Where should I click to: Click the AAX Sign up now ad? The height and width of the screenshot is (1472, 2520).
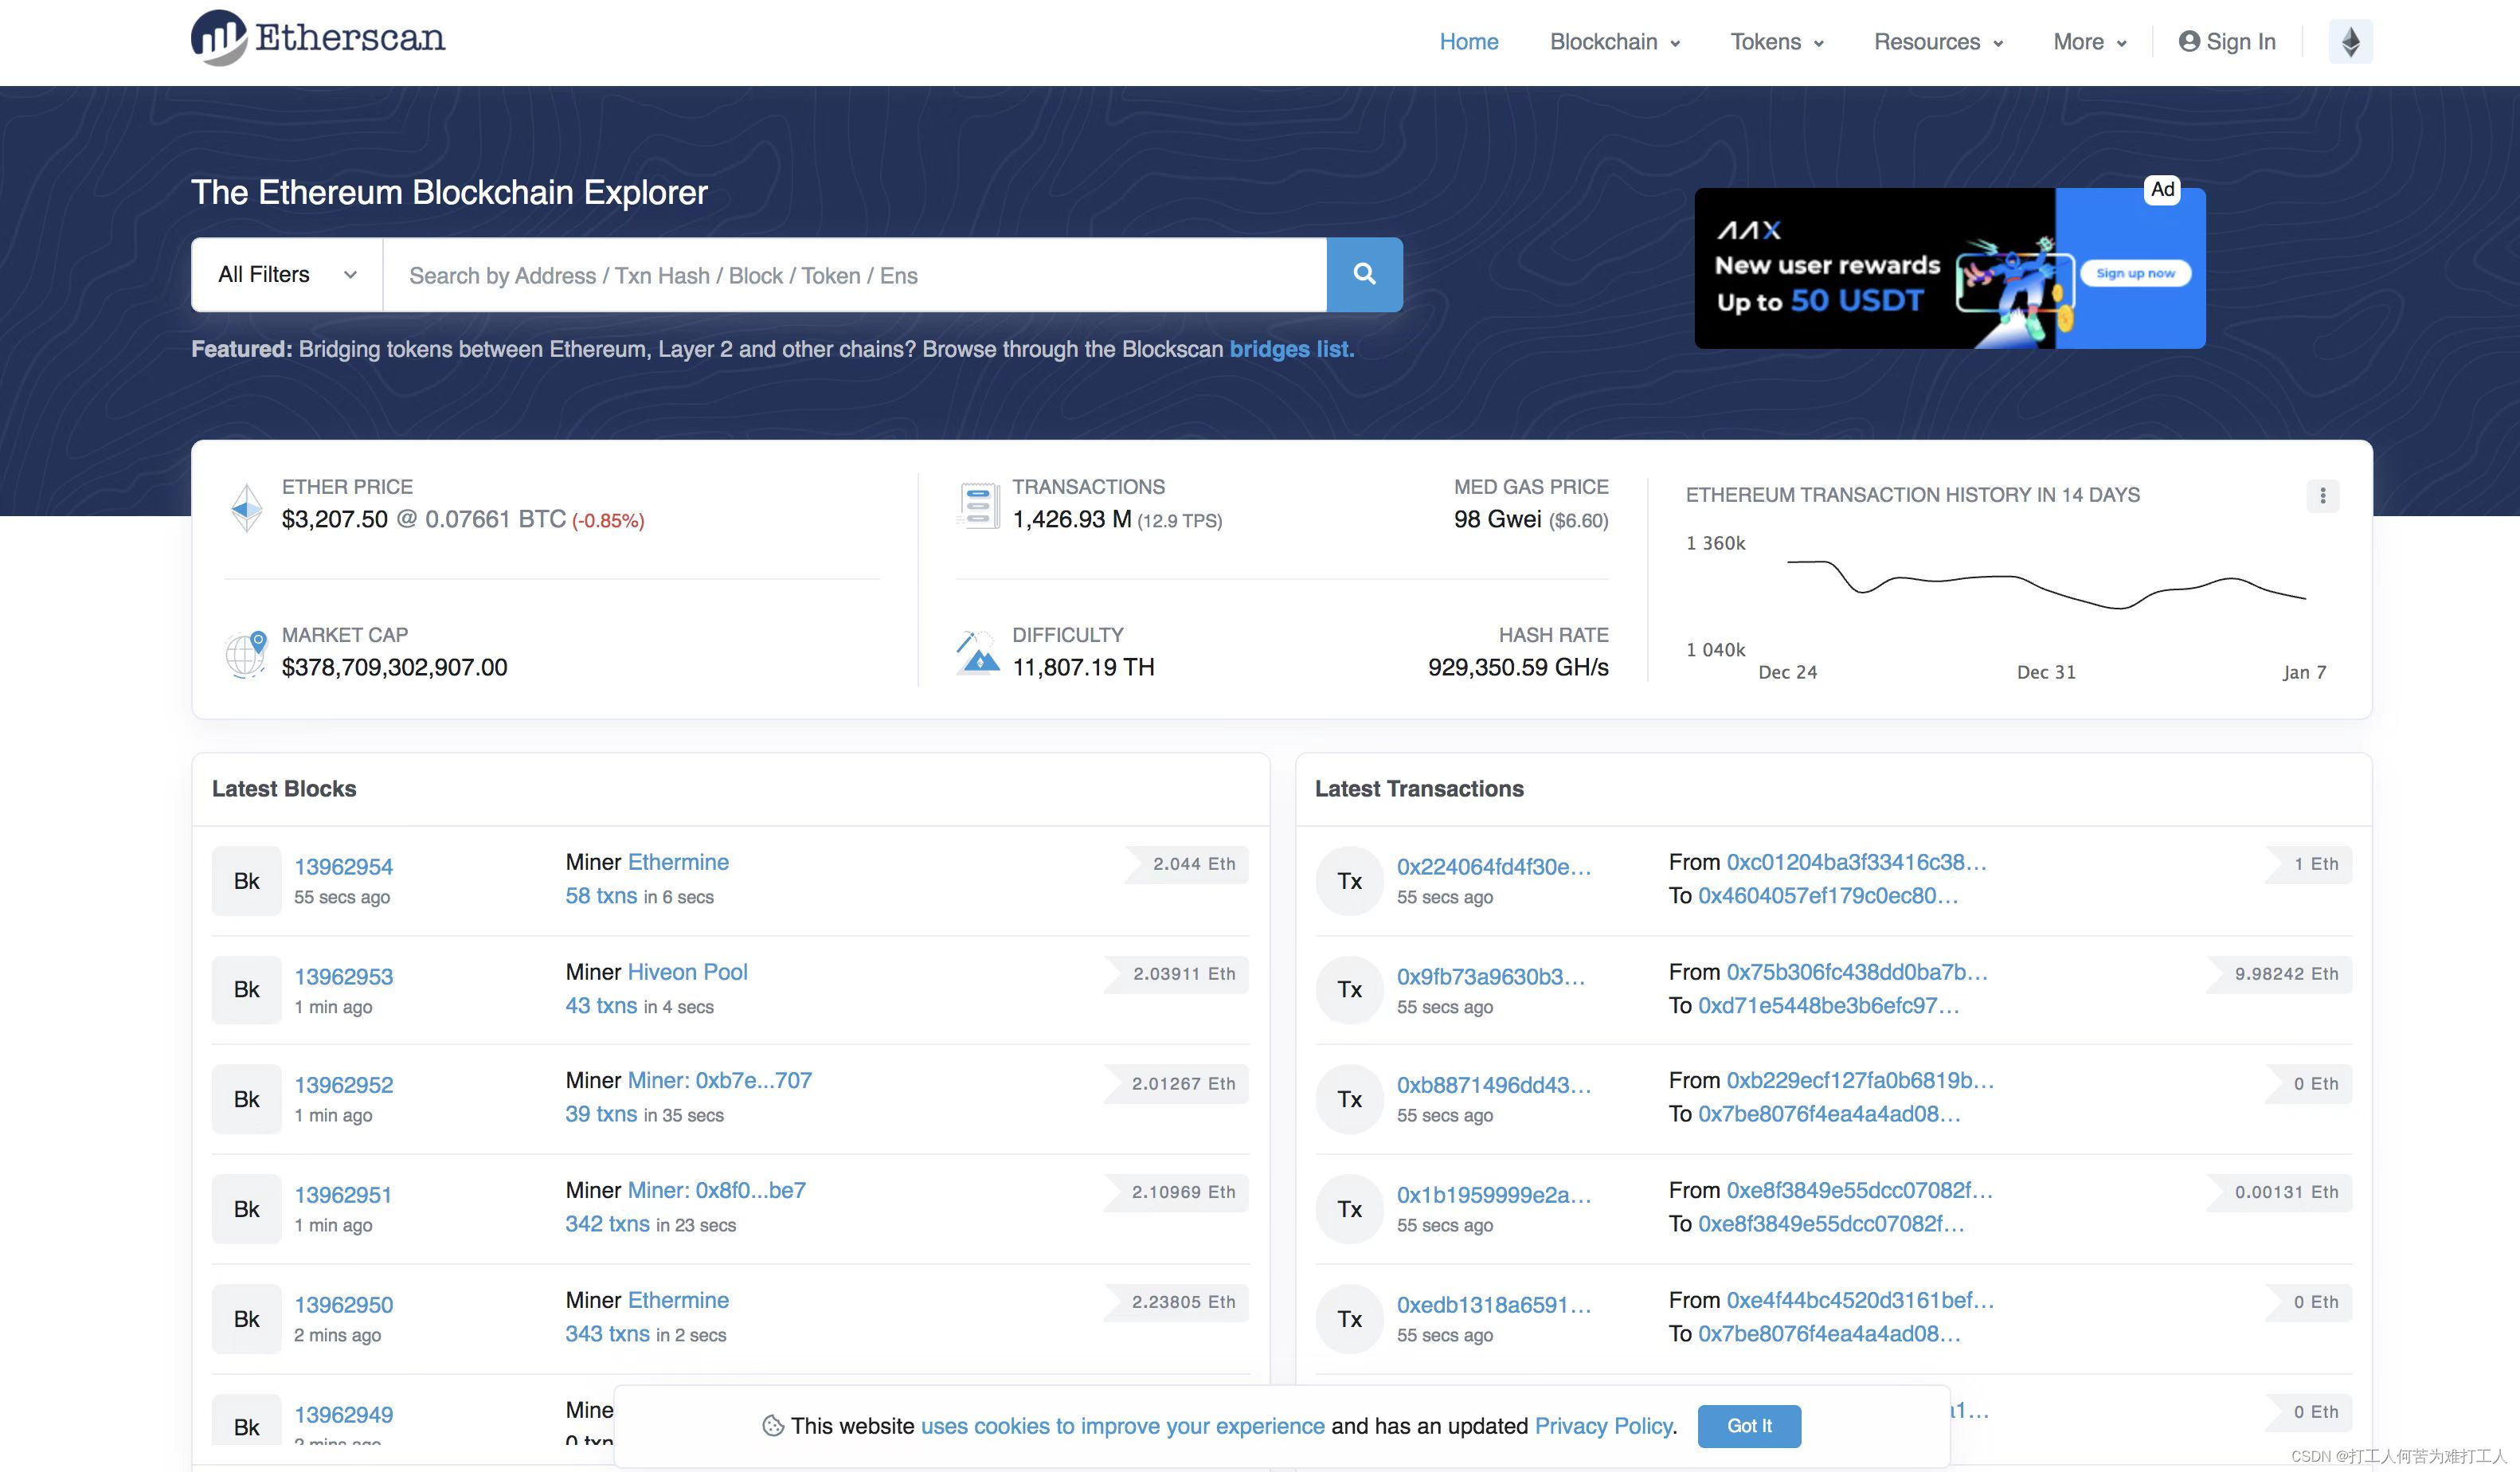click(2135, 273)
